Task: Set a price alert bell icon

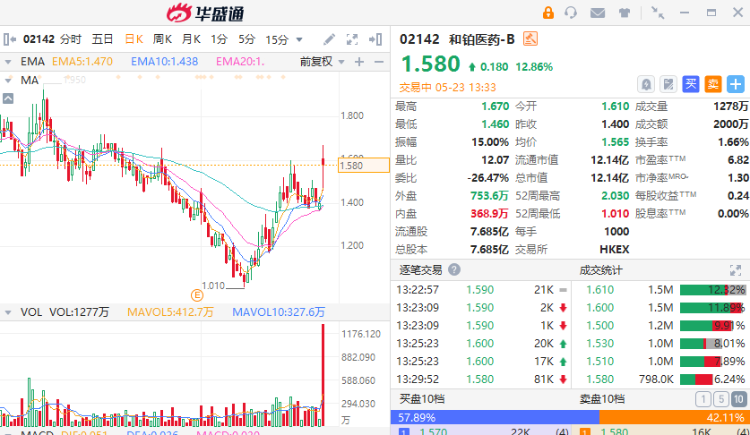Action: tap(646, 85)
